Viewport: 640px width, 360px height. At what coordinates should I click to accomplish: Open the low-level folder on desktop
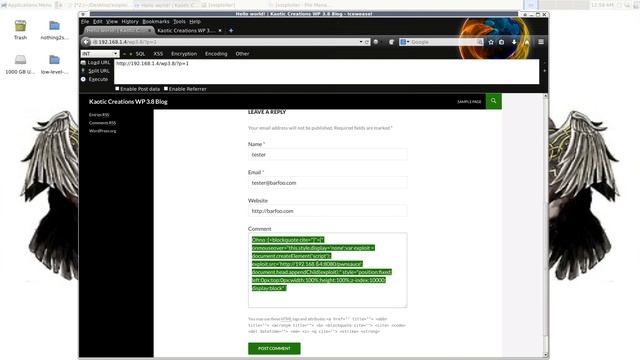pos(54,64)
